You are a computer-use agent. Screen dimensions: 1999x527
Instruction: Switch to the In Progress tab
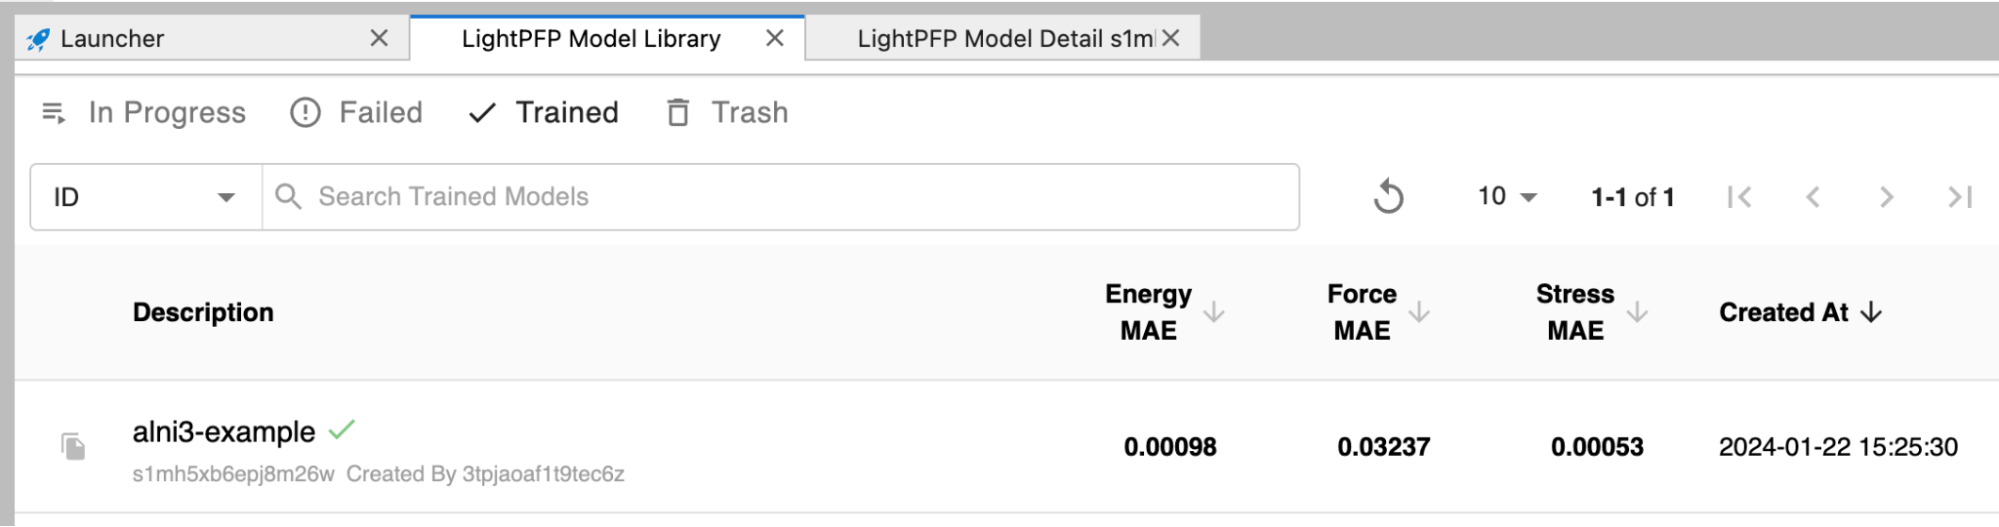(143, 113)
